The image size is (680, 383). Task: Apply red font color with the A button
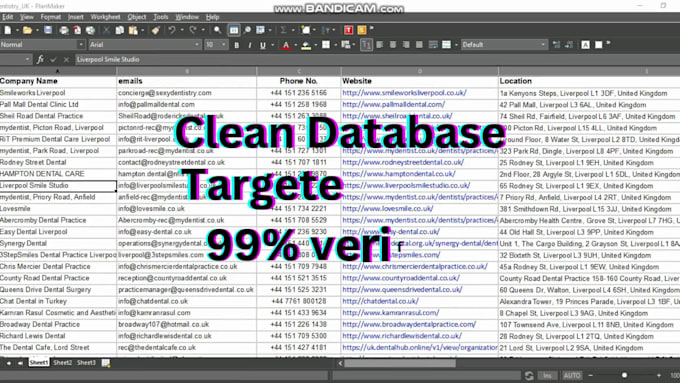click(286, 45)
